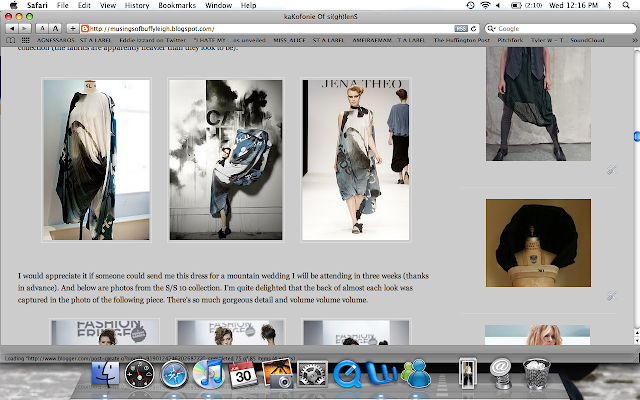Click wrench edit icon below trousers photo
The height and width of the screenshot is (400, 640).
click(x=611, y=170)
